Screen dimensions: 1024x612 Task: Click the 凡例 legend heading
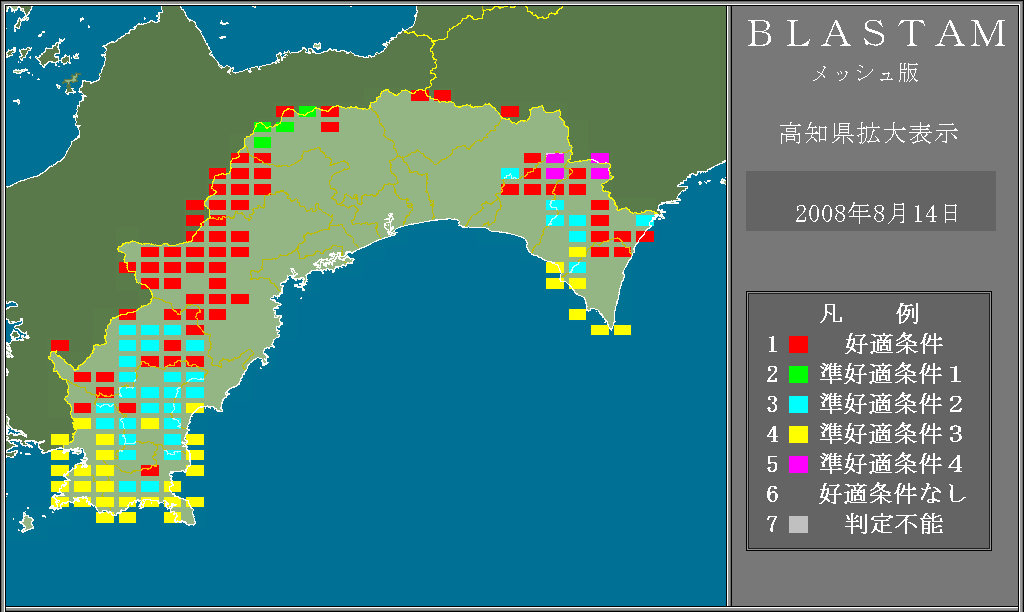coord(869,314)
